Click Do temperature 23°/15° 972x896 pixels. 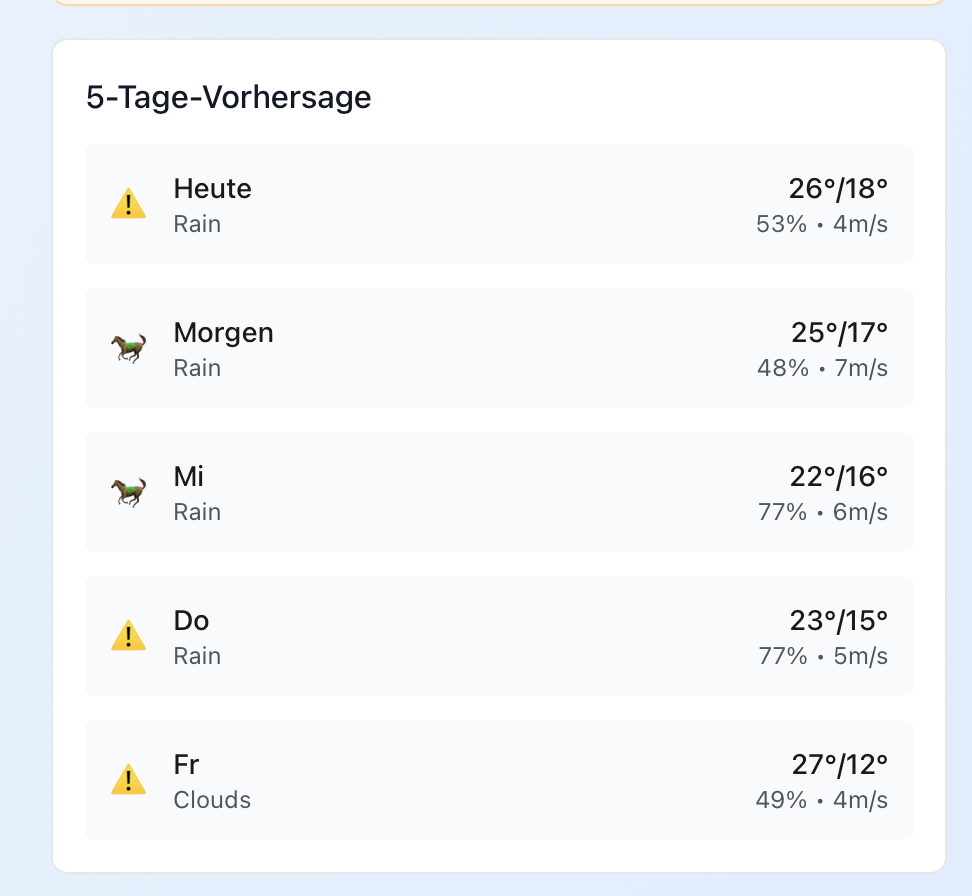coord(838,620)
